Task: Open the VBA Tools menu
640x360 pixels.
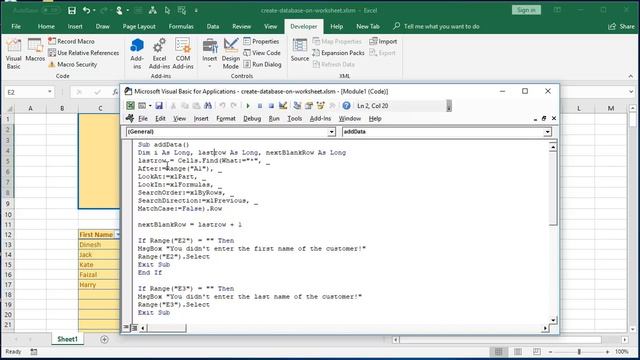Action: pyautogui.click(x=295, y=118)
